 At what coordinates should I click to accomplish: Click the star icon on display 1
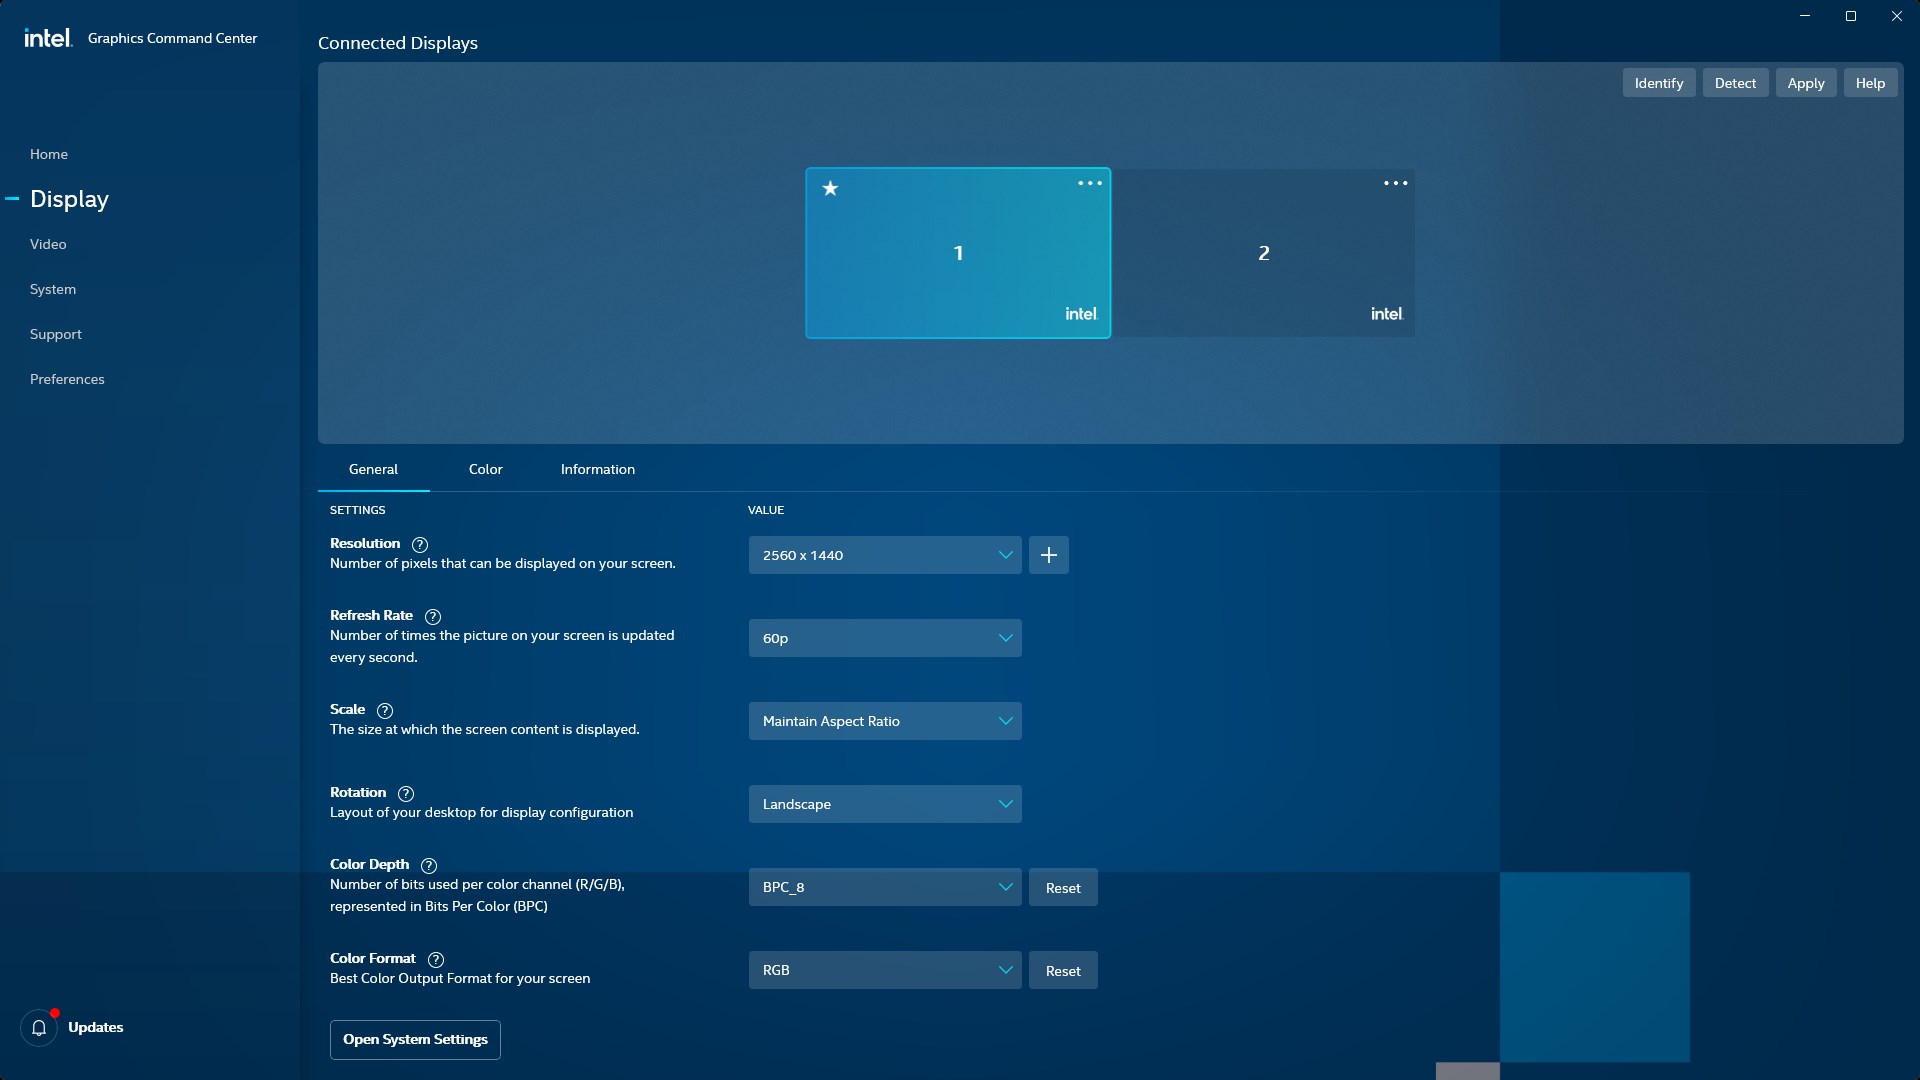click(x=831, y=188)
